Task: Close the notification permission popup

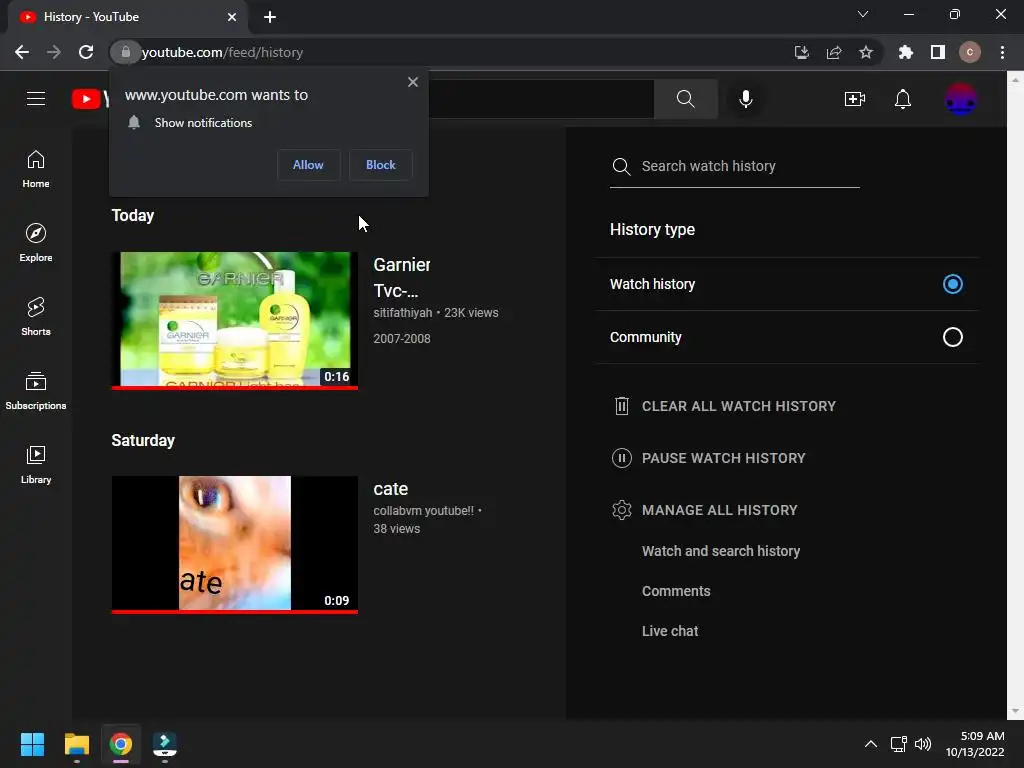Action: click(x=413, y=82)
